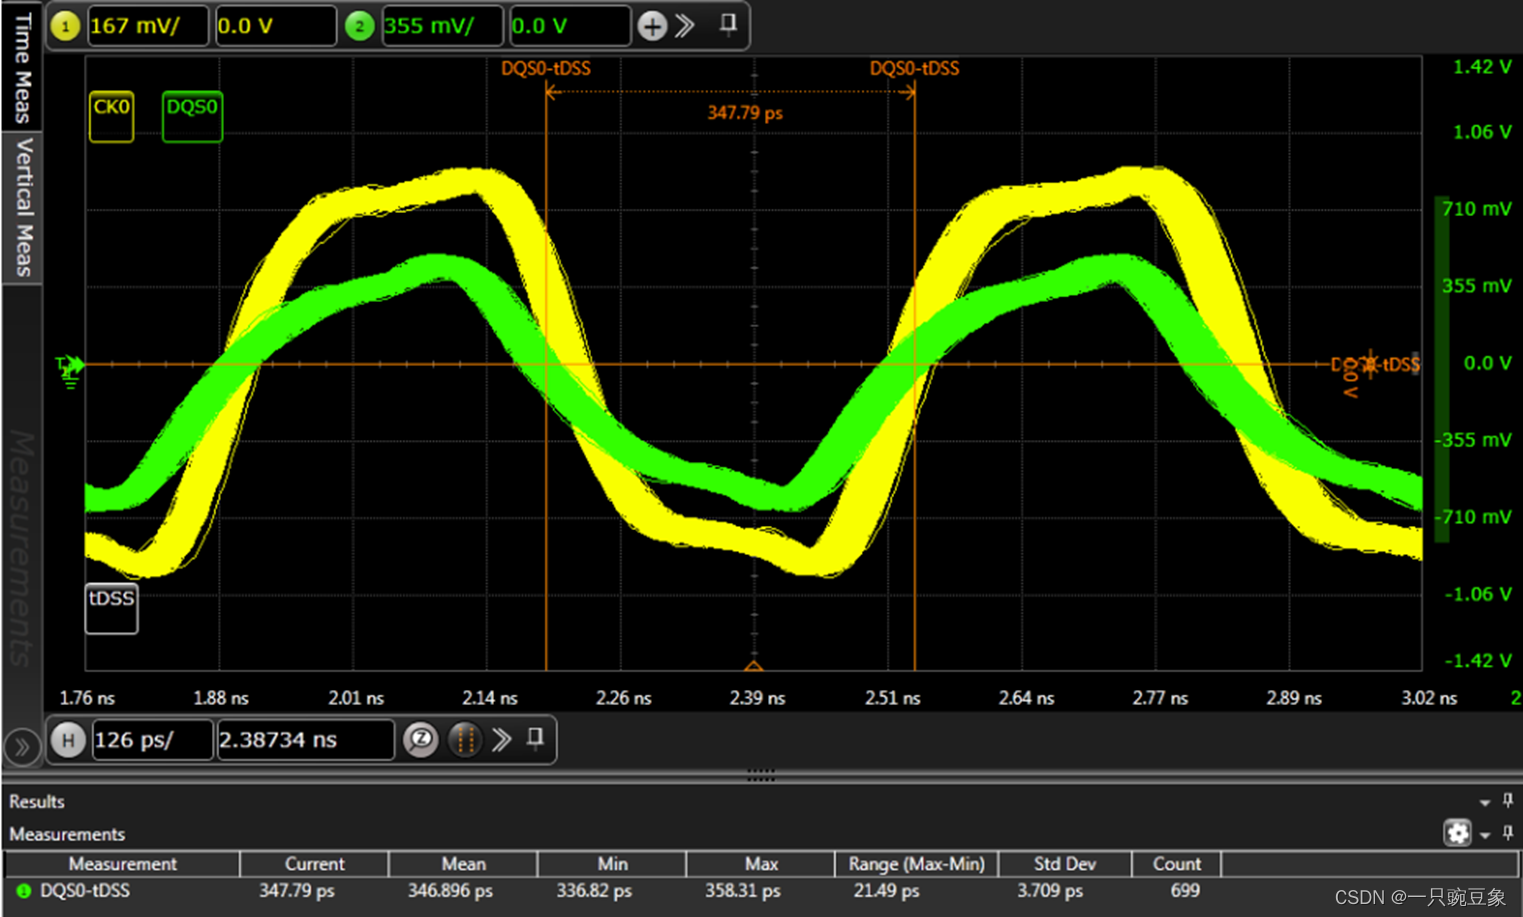Select DQS0-tDSS threshold marker at right
This screenshot has width=1523, height=917.
click(1375, 366)
